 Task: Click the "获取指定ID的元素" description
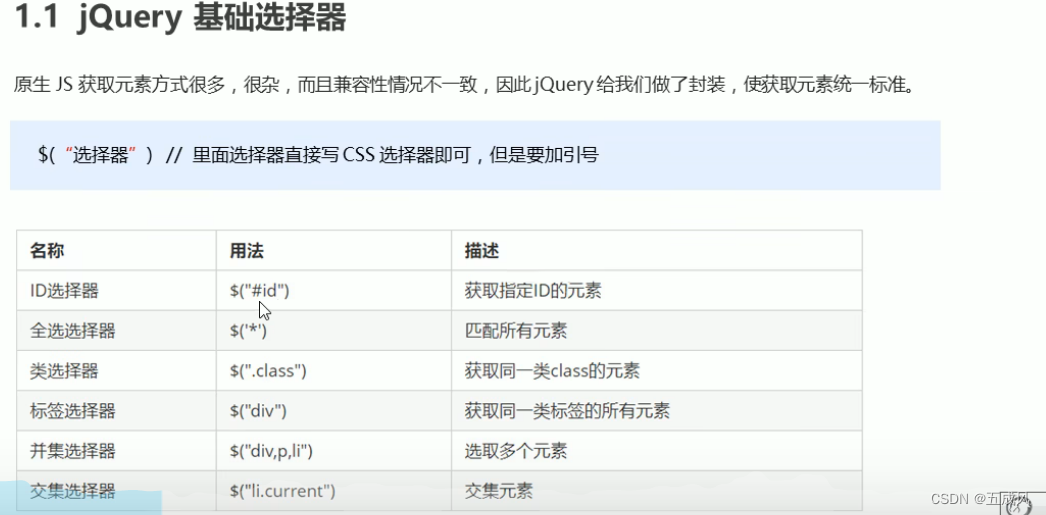point(533,290)
